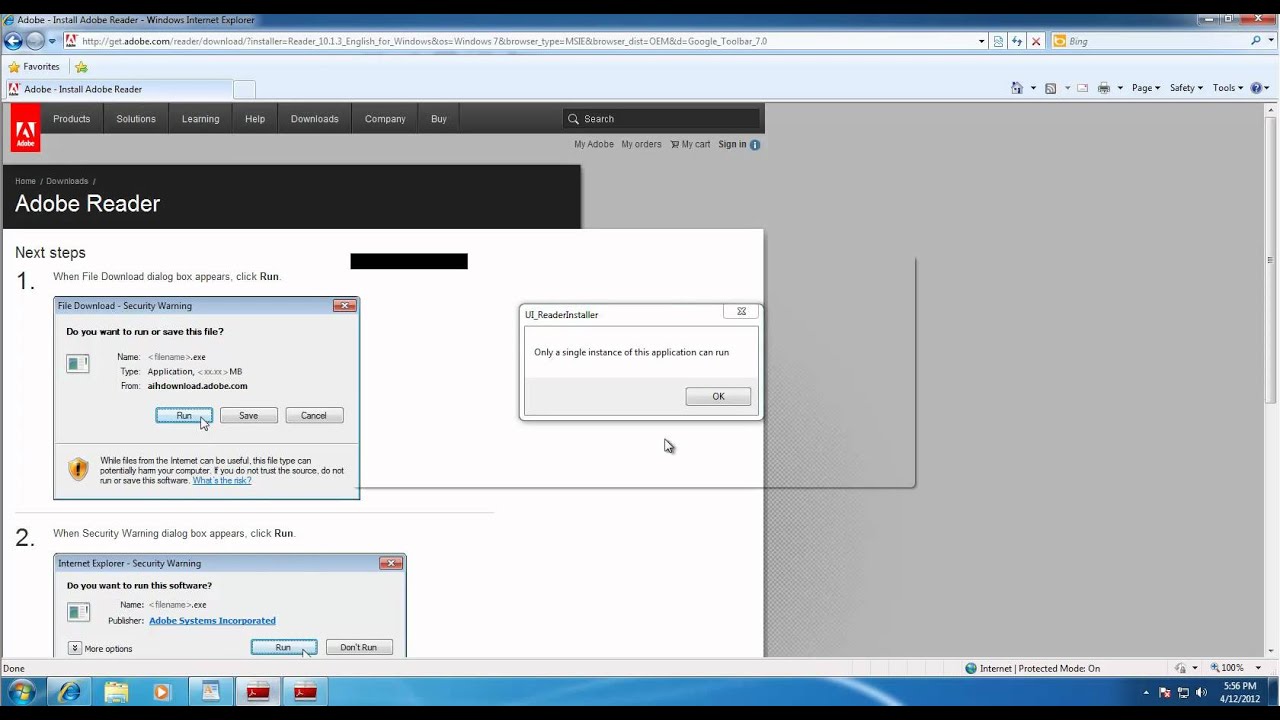Viewport: 1280px width, 720px height.
Task: Click the Refresh icon in address bar
Action: pyautogui.click(x=1017, y=41)
